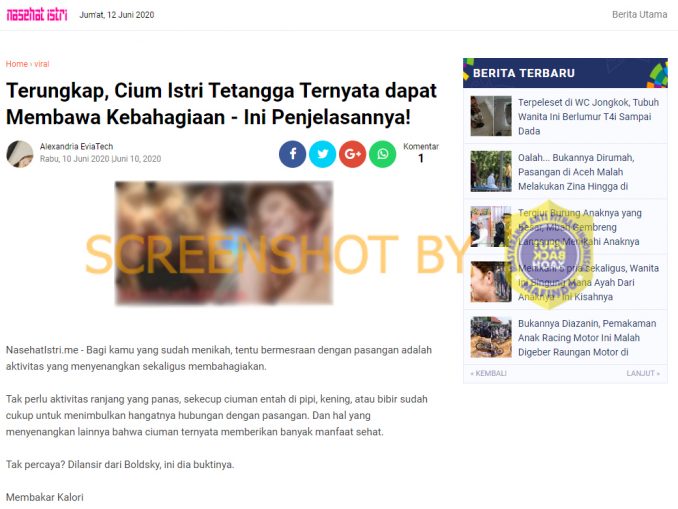This screenshot has height=509, width=678.
Task: Open author Alexandria EviaTech's avatar
Action: pyautogui.click(x=19, y=154)
